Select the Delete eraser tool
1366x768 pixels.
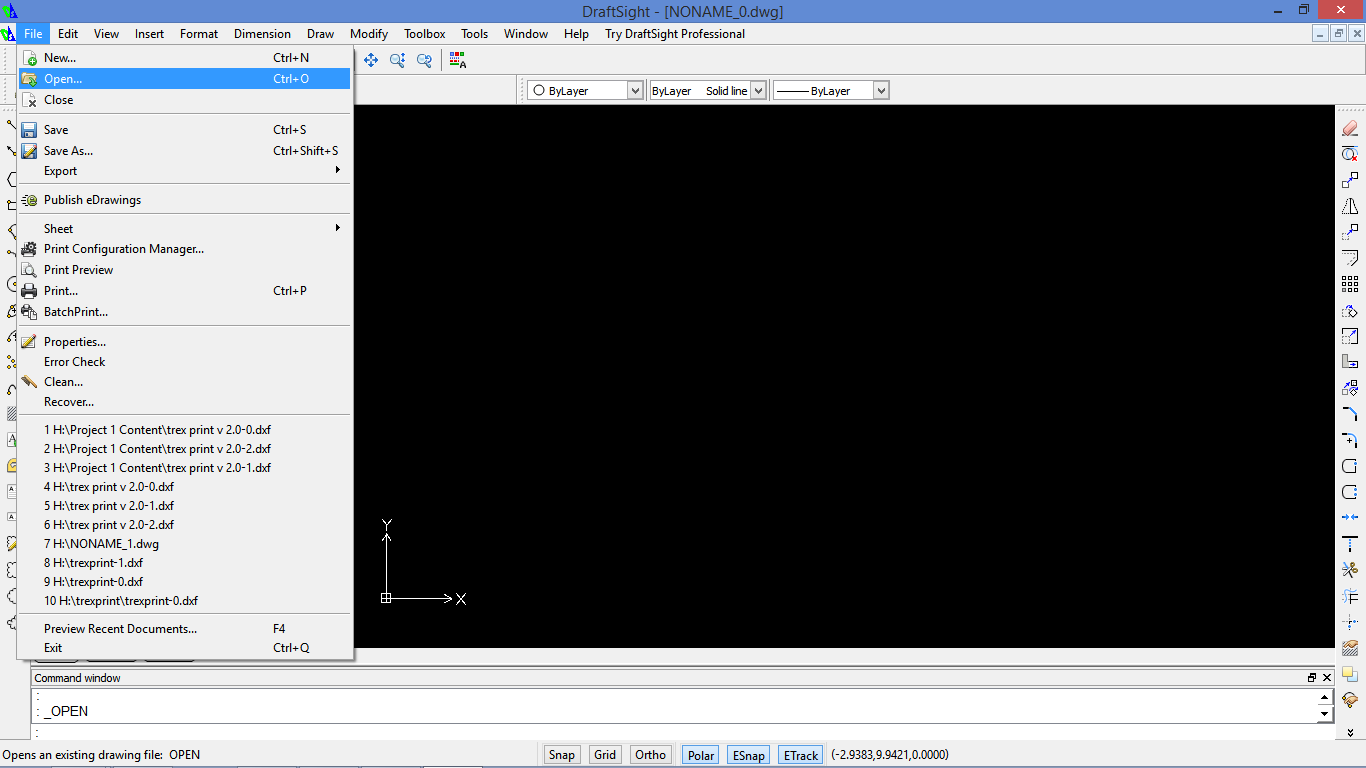pyautogui.click(x=1350, y=128)
